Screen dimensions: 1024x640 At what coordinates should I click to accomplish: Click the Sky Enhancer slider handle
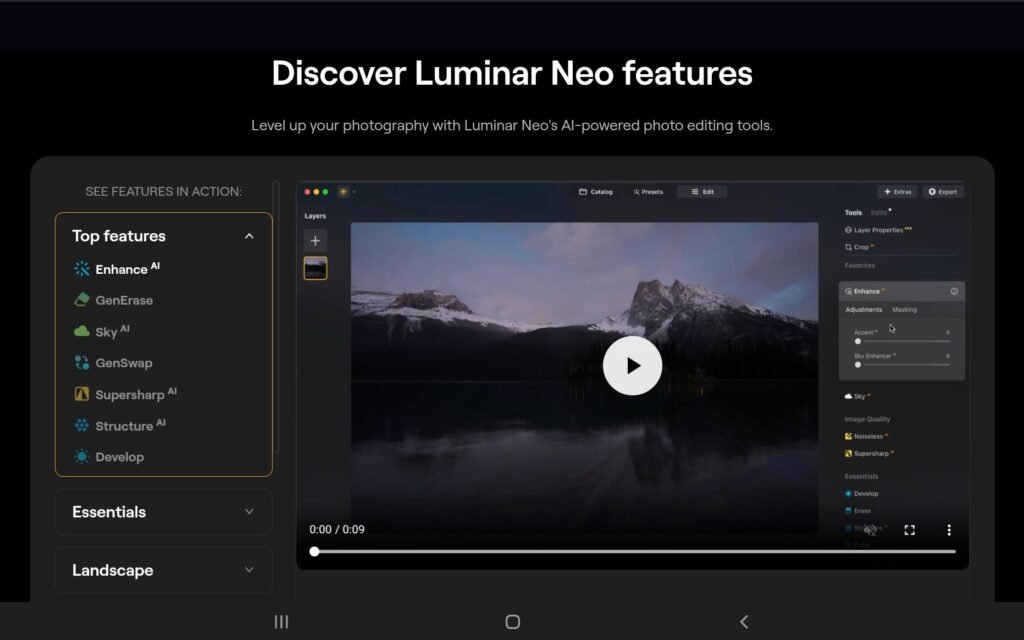pyautogui.click(x=857, y=364)
